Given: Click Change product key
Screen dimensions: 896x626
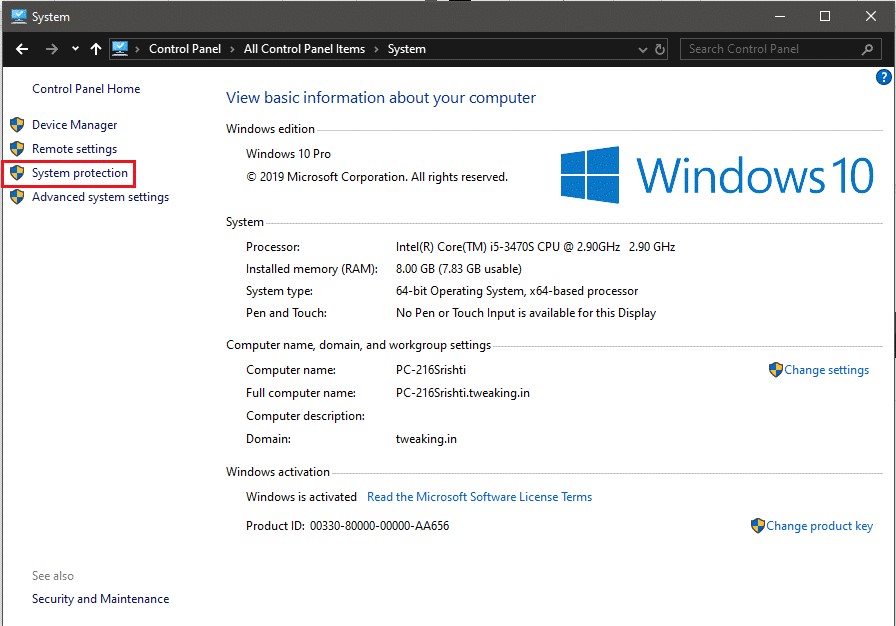Looking at the screenshot, I should coord(820,525).
